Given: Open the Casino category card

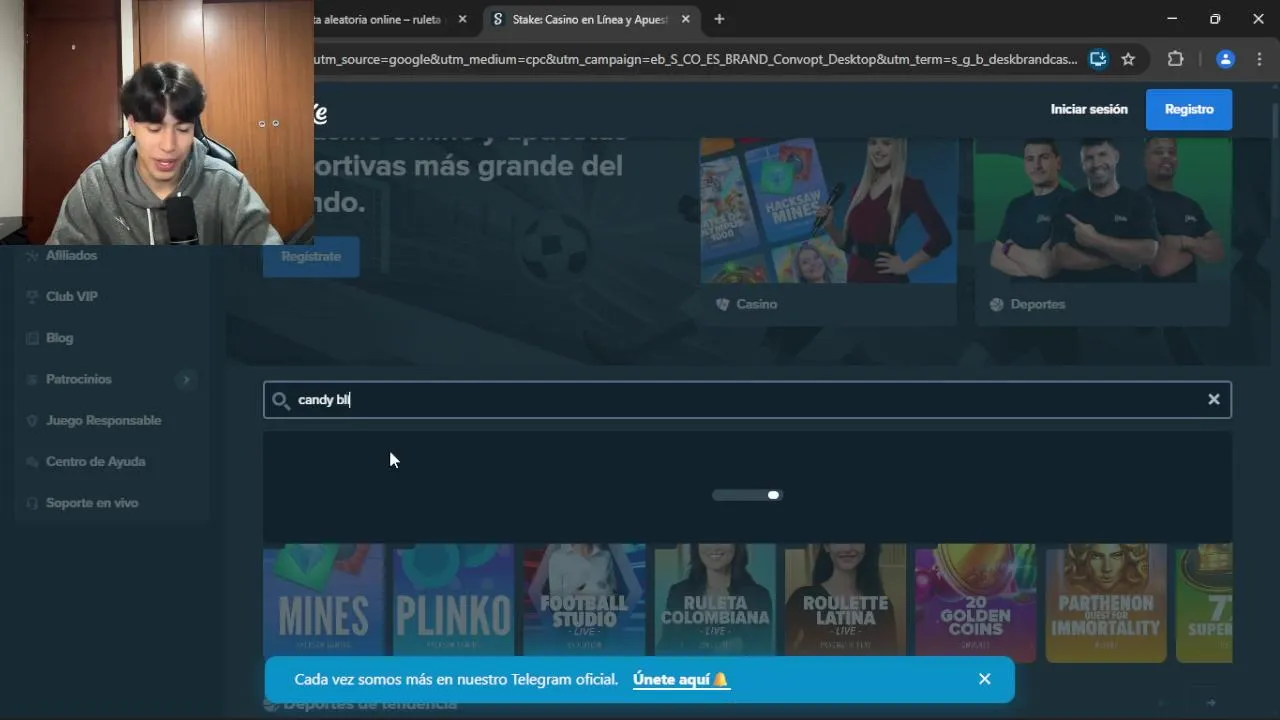Looking at the screenshot, I should click(x=829, y=231).
